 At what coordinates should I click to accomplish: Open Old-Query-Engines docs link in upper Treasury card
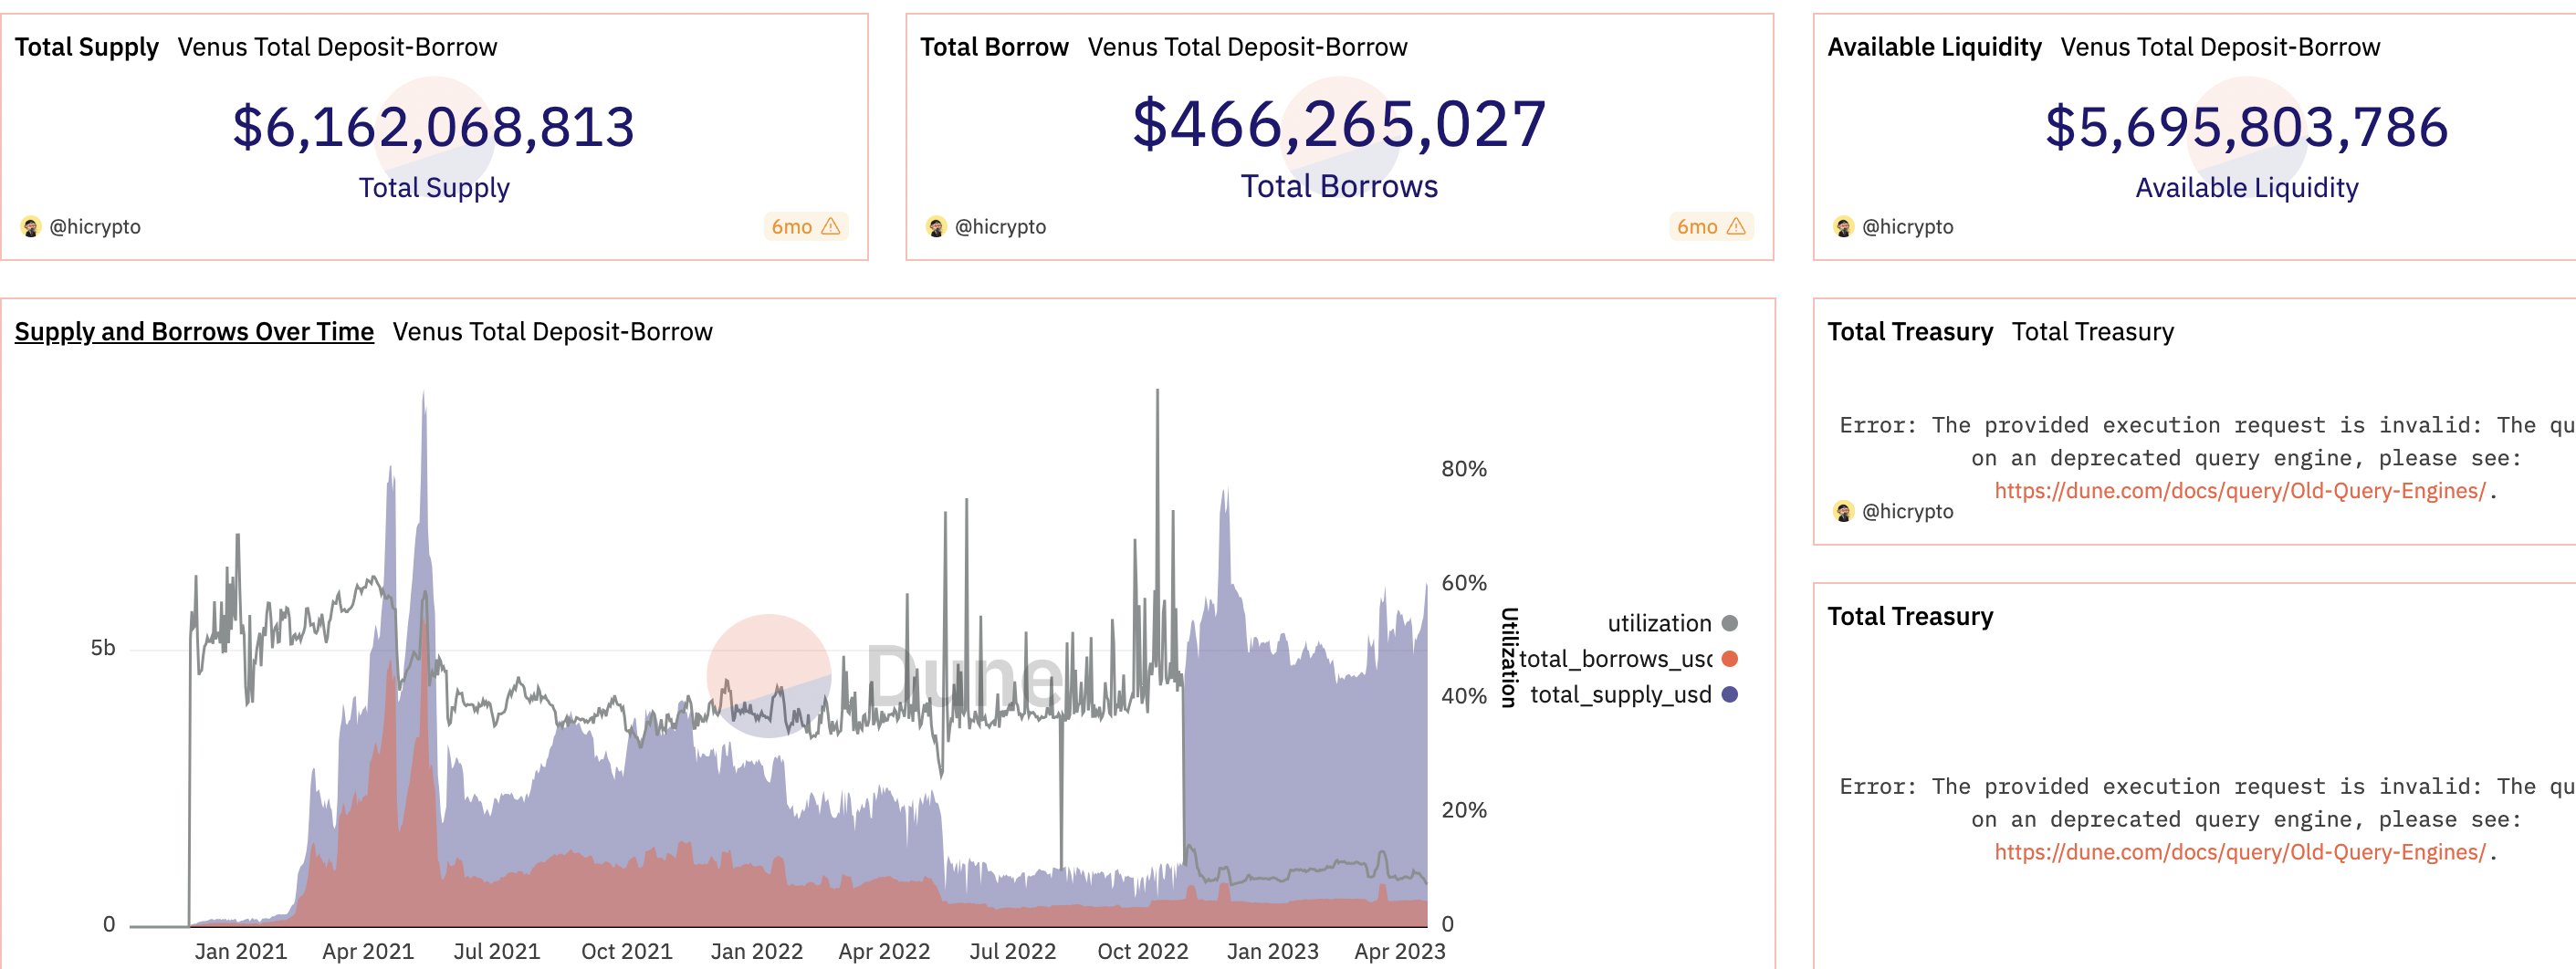coord(2240,491)
